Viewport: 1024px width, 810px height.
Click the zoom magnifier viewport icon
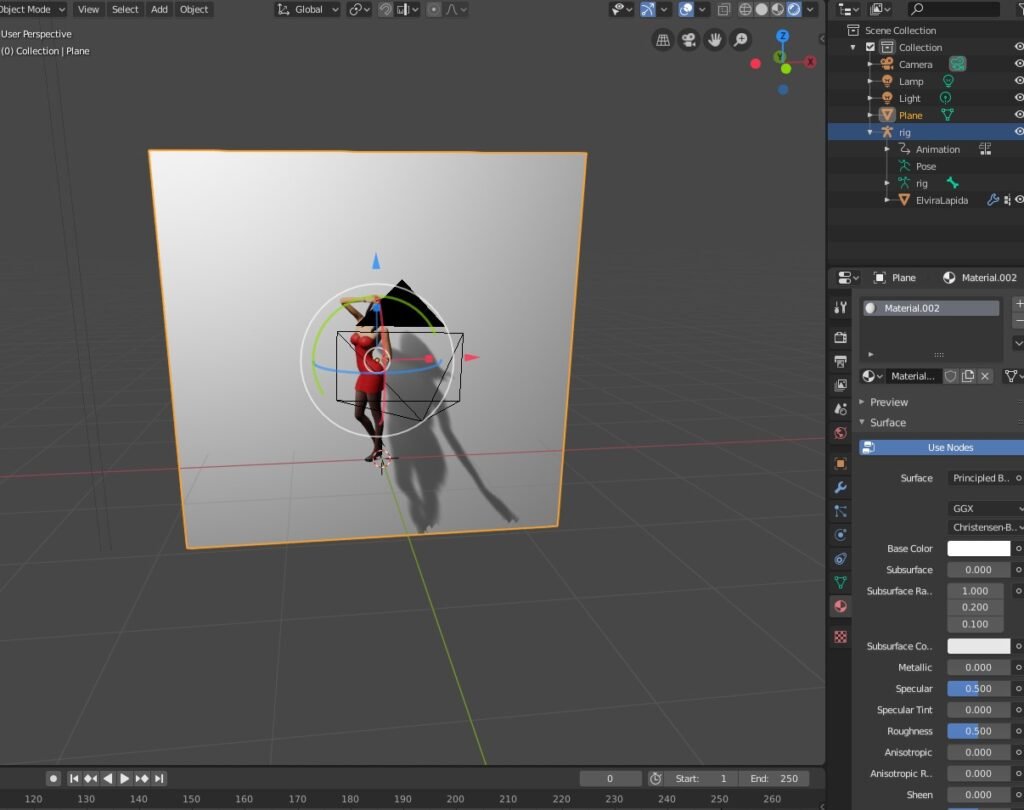point(741,40)
